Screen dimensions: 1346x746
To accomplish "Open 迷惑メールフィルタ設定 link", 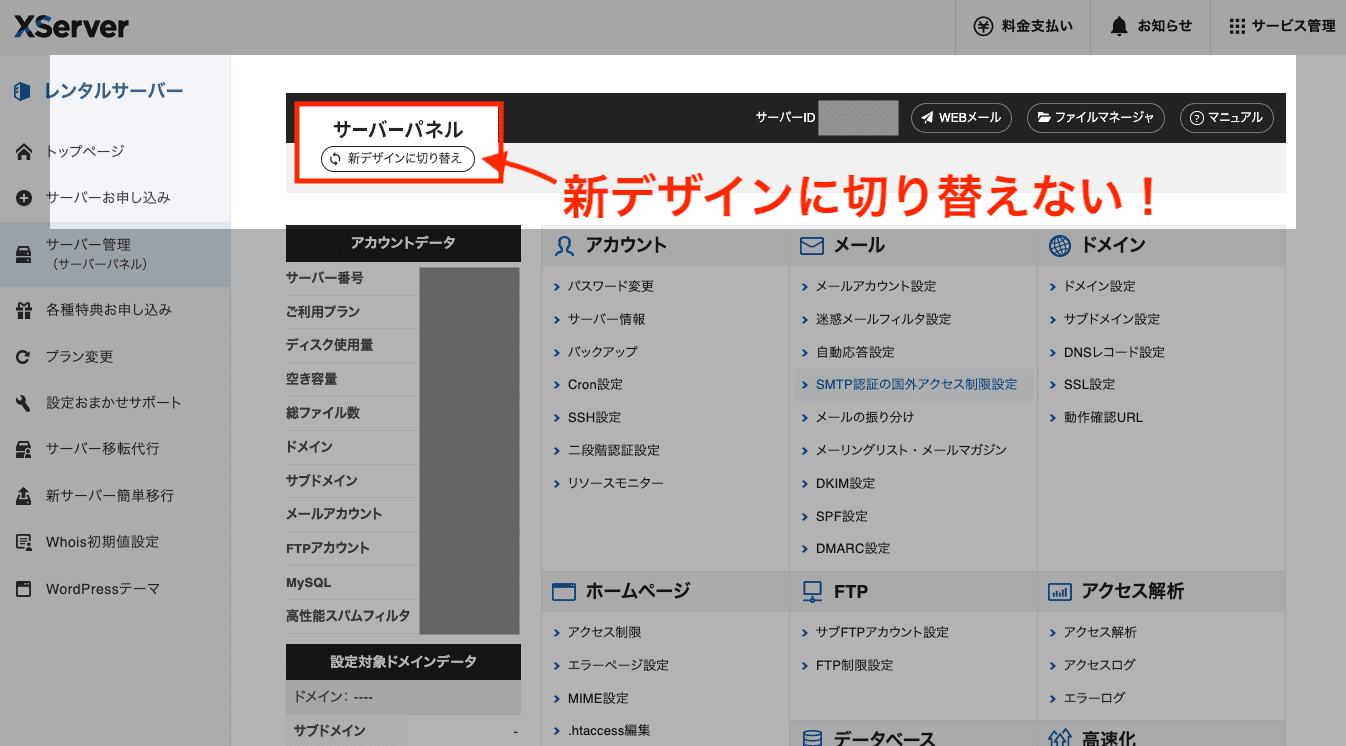I will pyautogui.click(x=883, y=319).
